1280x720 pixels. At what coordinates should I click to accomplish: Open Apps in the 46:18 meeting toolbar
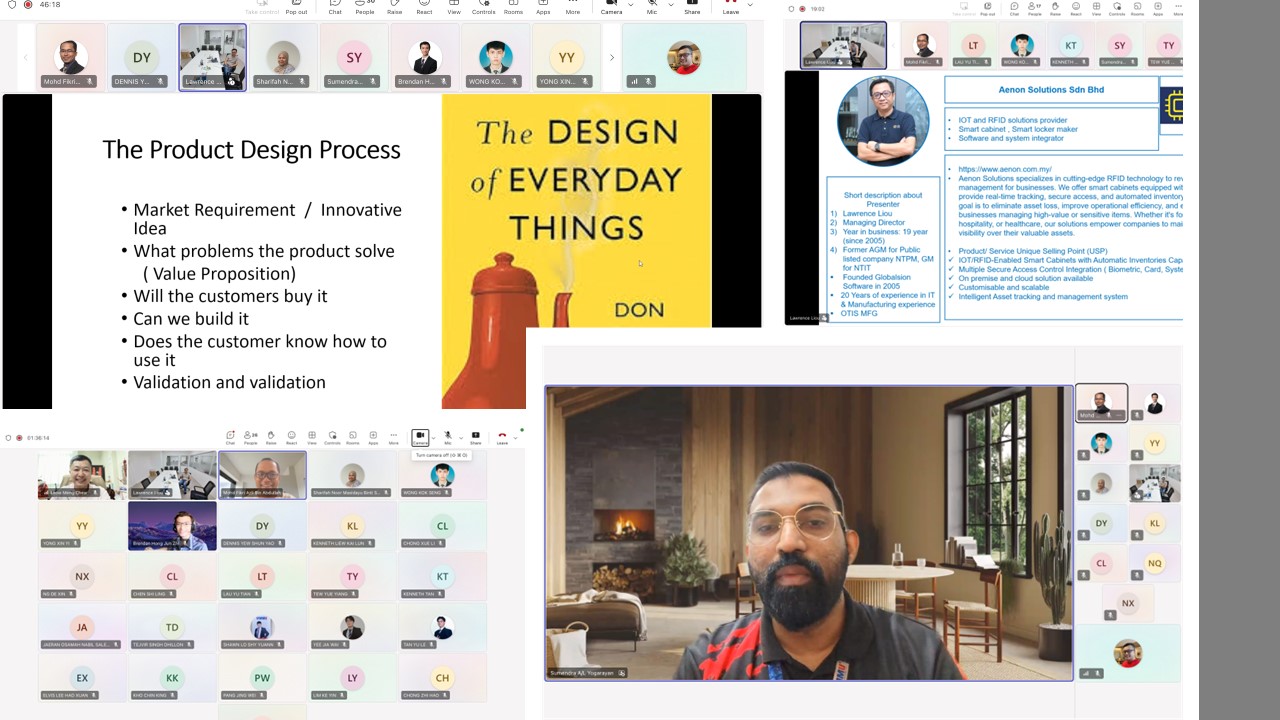543,7
